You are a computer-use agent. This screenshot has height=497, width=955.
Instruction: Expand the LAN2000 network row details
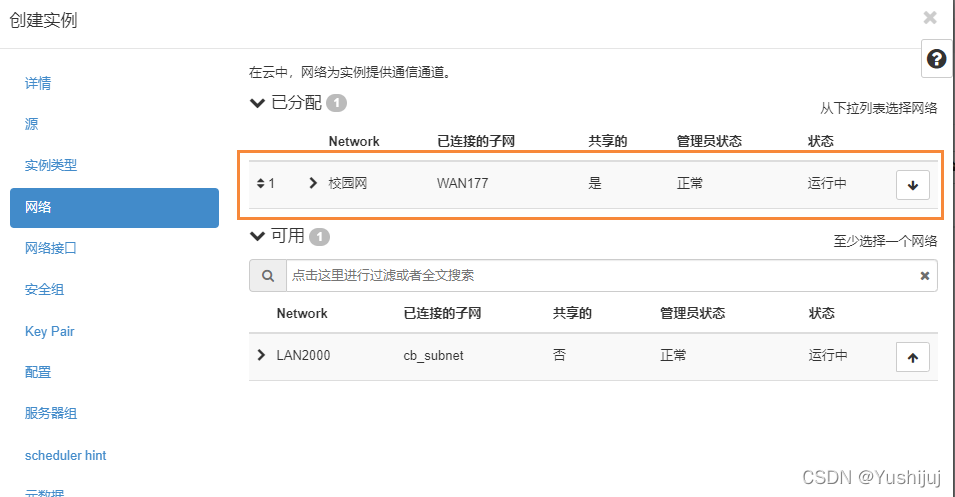(261, 354)
